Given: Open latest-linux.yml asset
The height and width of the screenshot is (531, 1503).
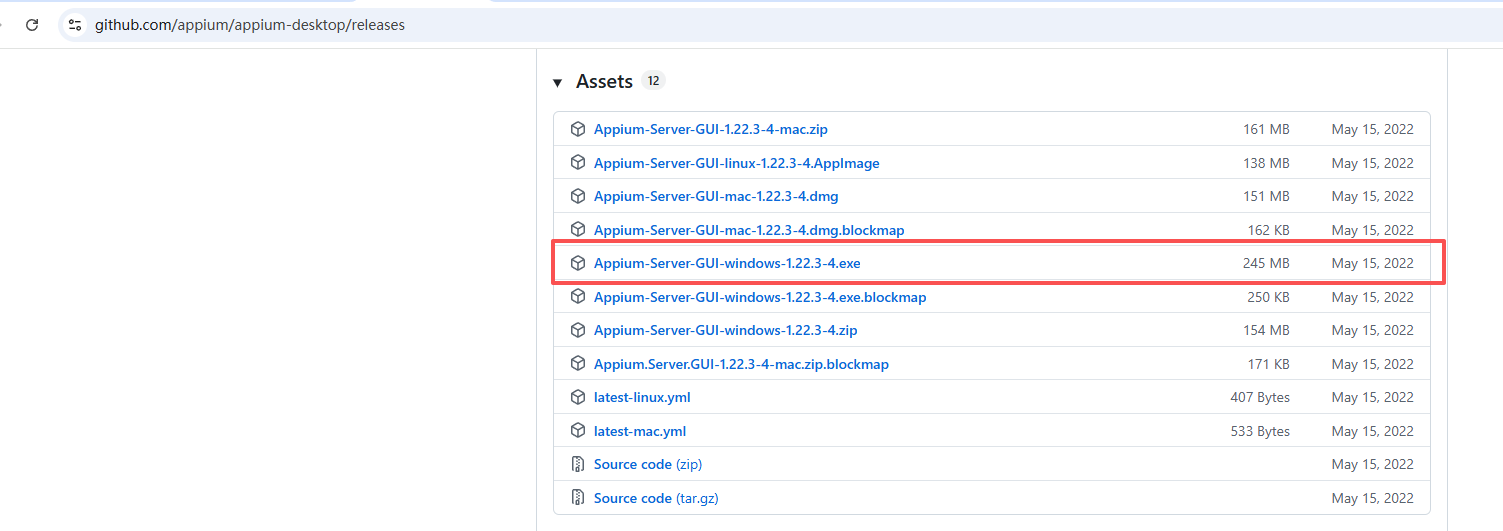Looking at the screenshot, I should pyautogui.click(x=642, y=397).
